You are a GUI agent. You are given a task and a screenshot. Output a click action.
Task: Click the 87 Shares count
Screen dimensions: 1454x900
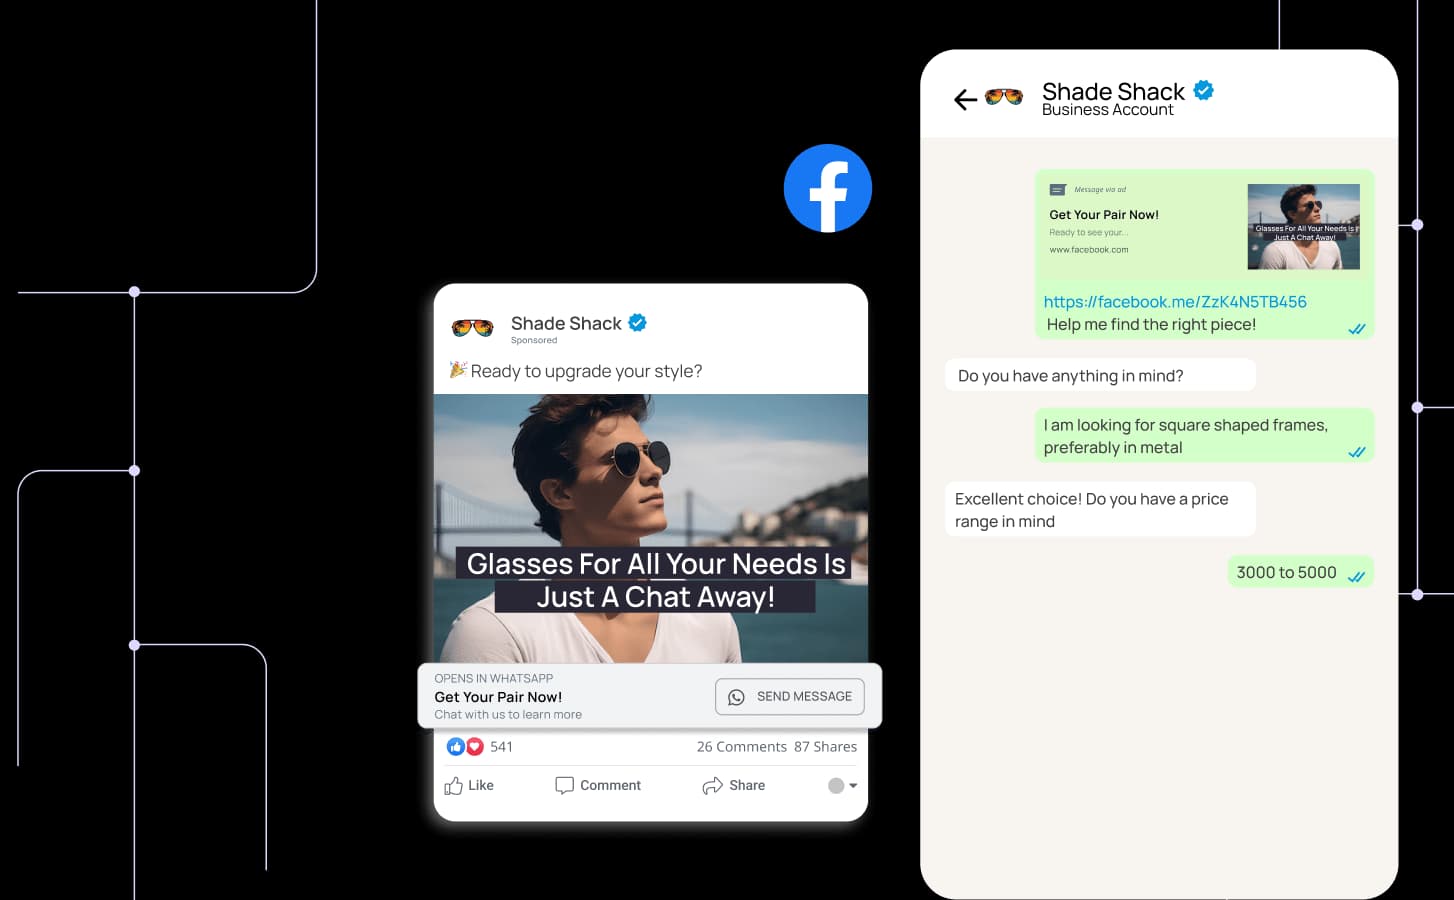[825, 746]
